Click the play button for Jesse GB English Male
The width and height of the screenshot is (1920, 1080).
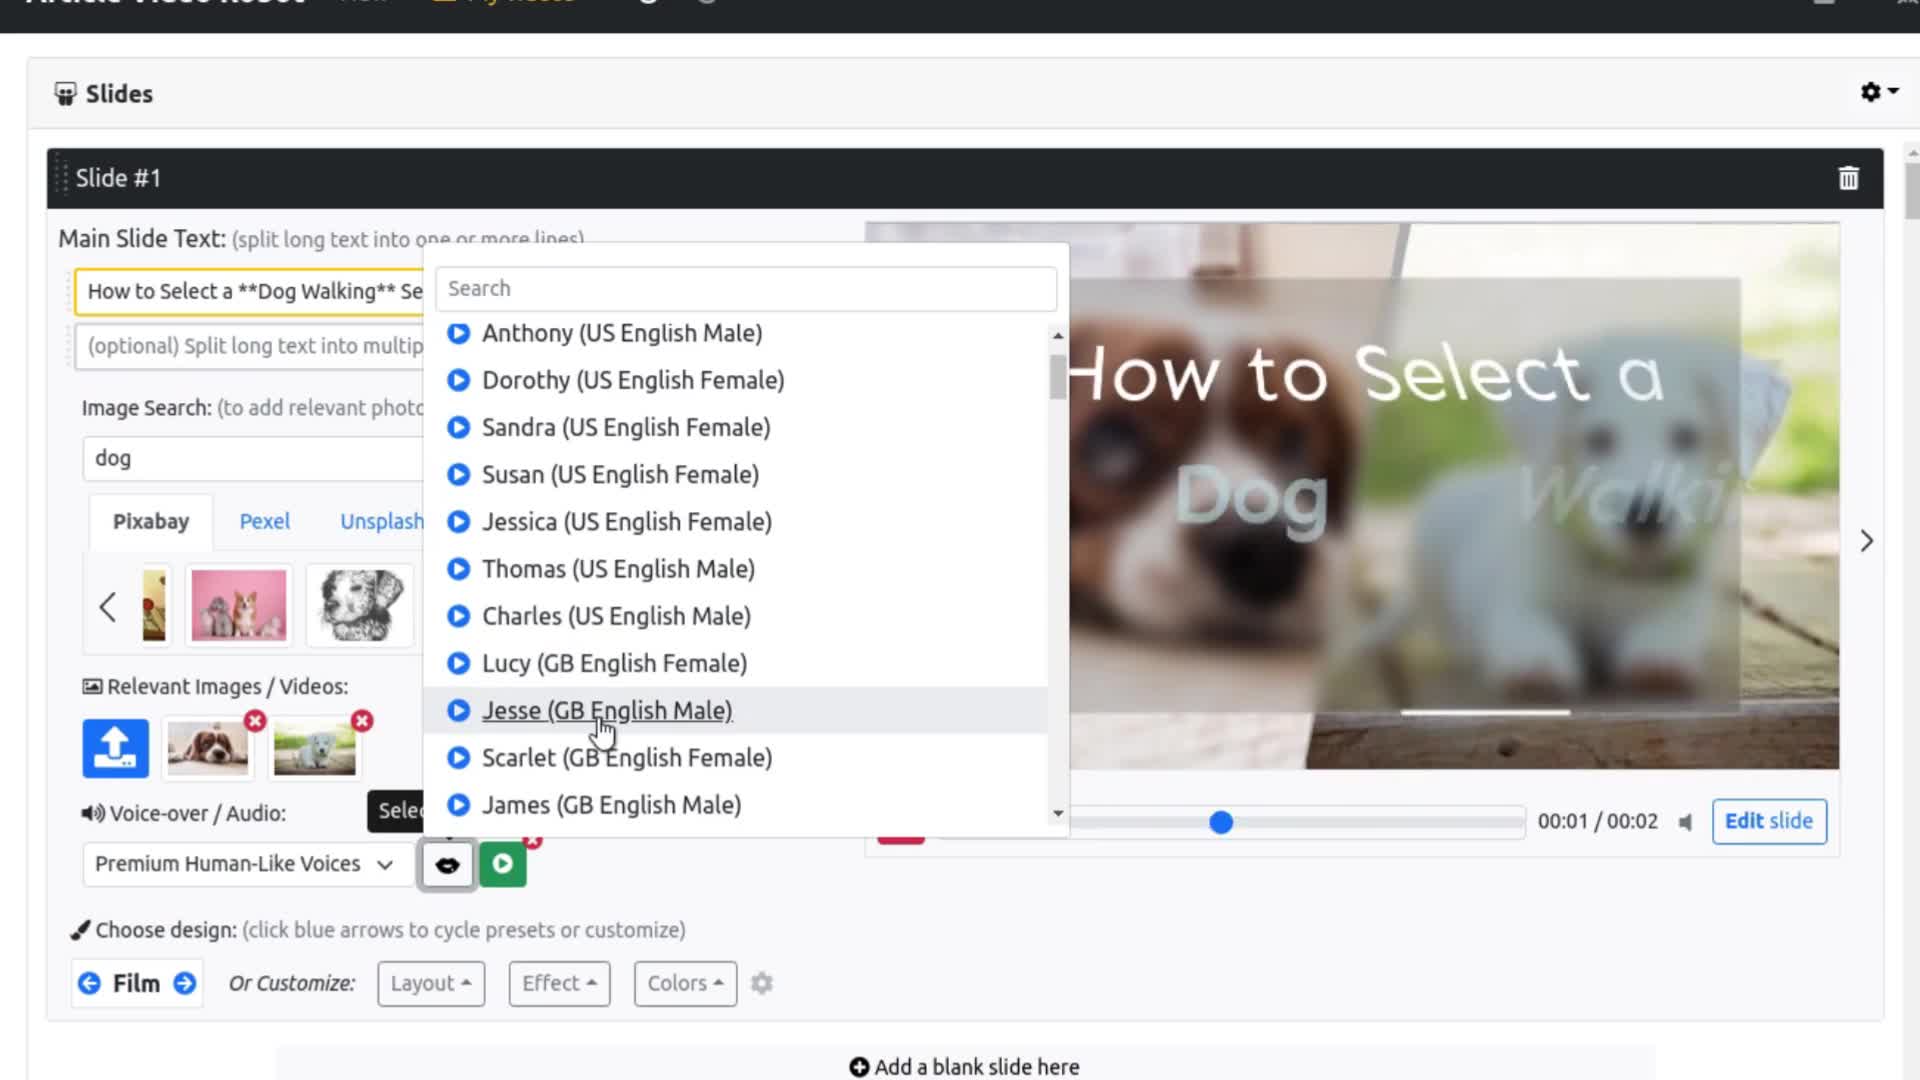[x=459, y=709]
